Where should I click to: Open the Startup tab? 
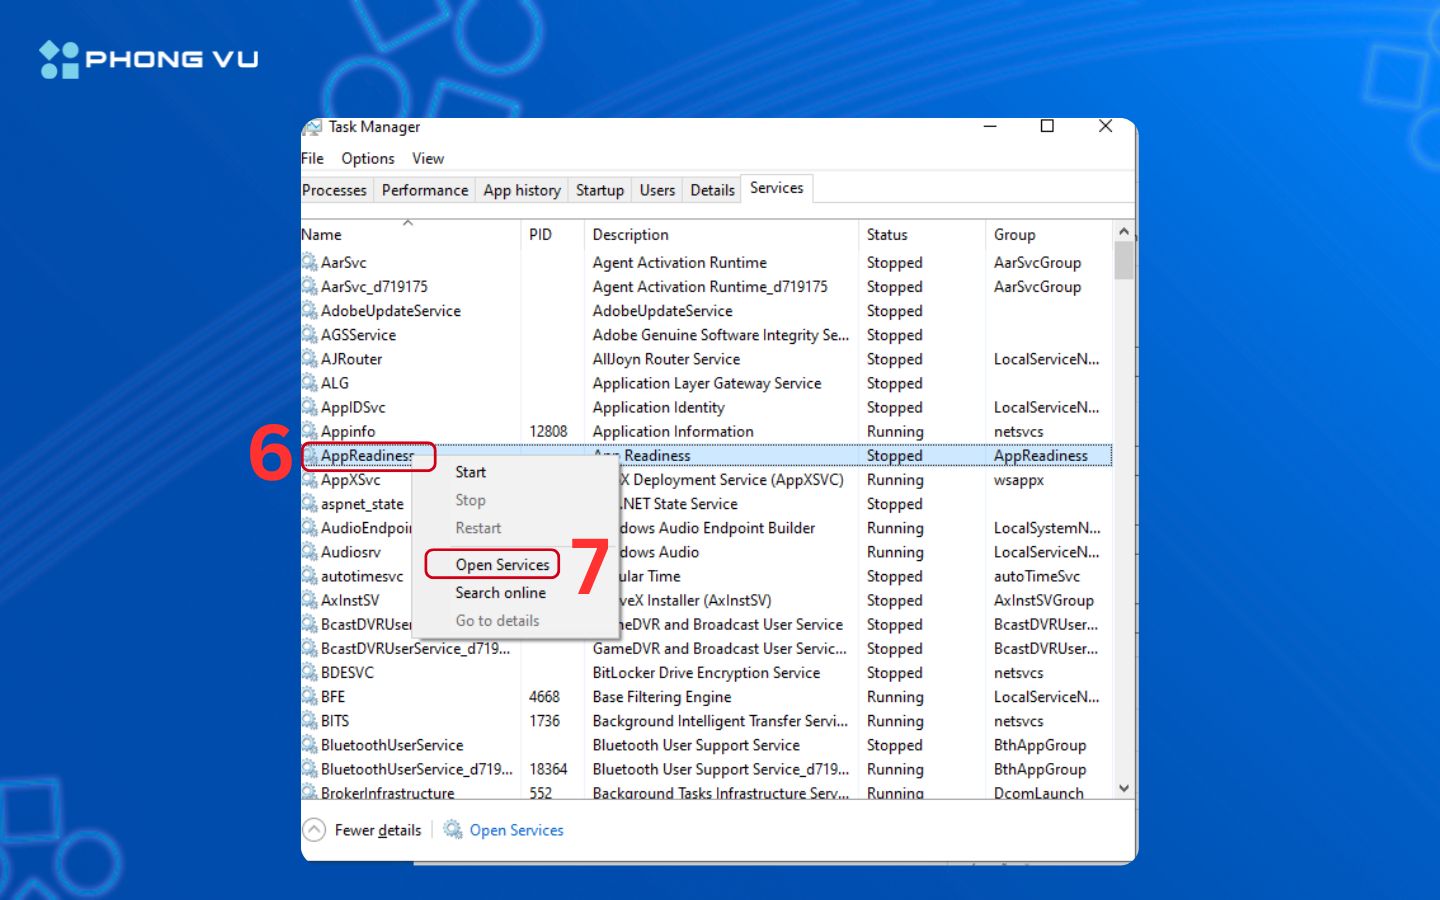pyautogui.click(x=600, y=190)
